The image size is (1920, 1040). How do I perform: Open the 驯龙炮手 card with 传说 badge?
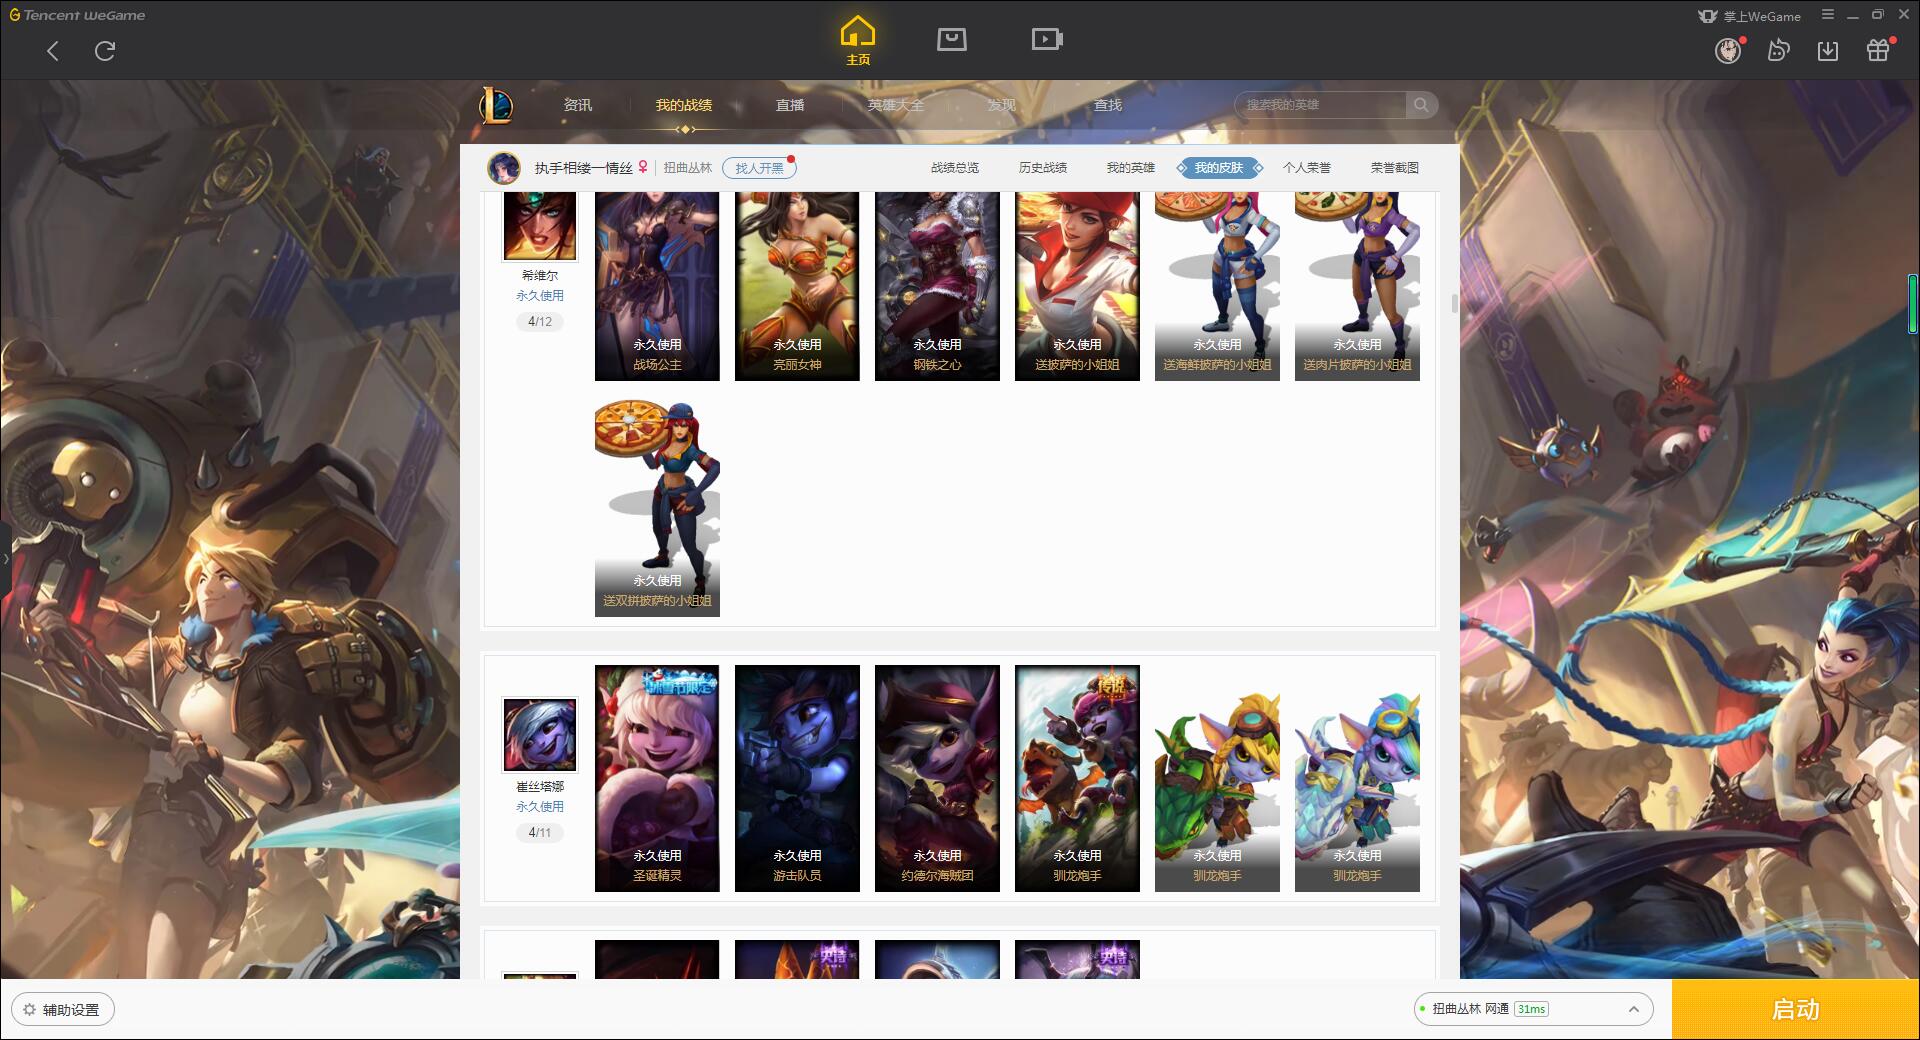point(1077,778)
